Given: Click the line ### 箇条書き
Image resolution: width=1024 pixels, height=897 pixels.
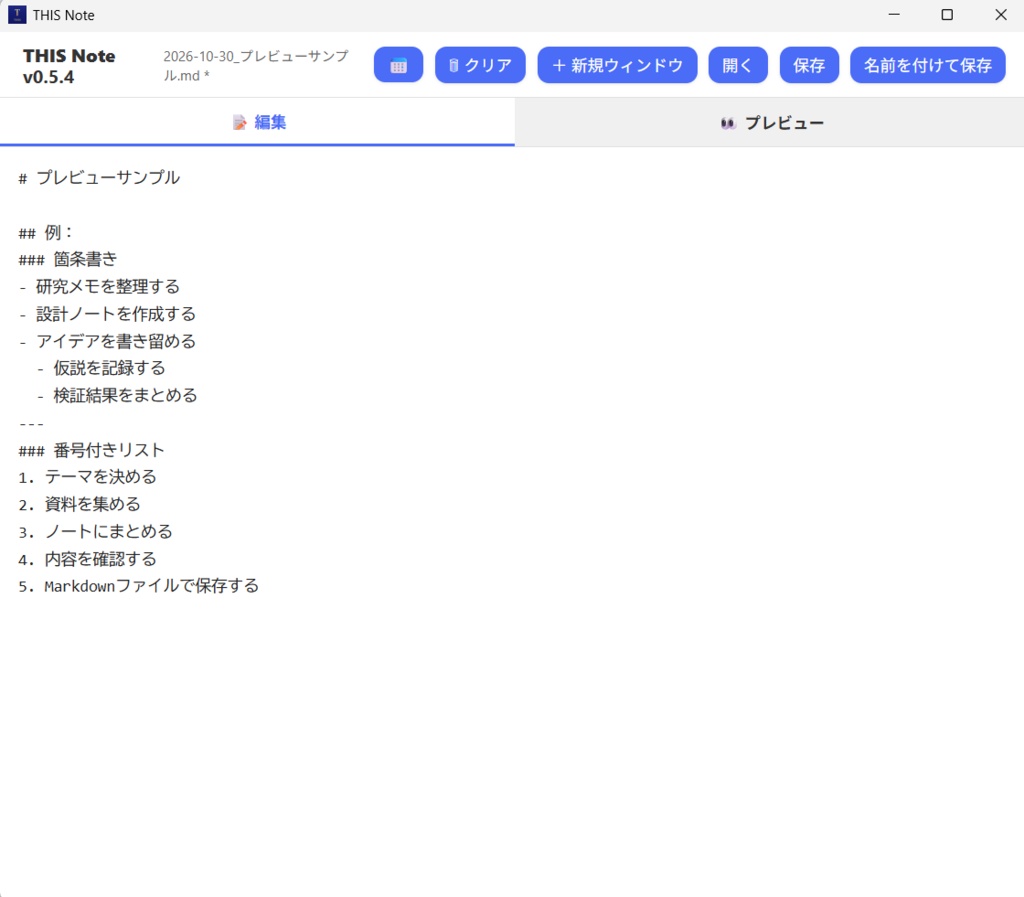Looking at the screenshot, I should [x=68, y=260].
